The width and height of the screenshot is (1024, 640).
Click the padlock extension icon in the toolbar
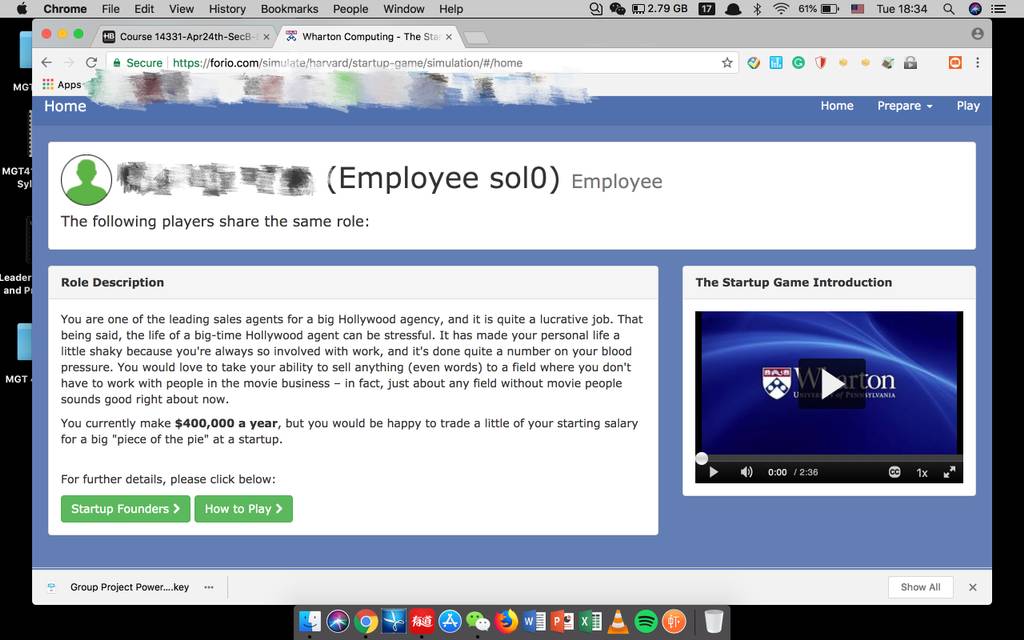coord(910,63)
